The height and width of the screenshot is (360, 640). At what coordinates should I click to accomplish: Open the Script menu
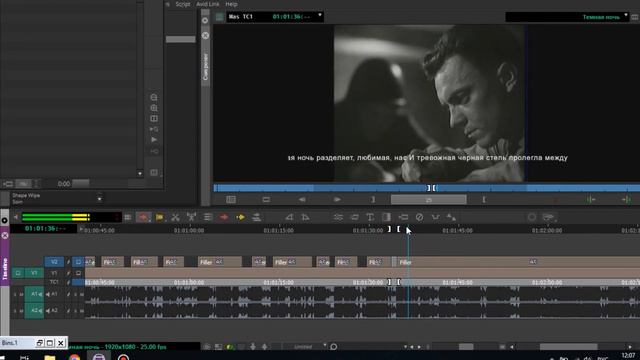coord(182,4)
